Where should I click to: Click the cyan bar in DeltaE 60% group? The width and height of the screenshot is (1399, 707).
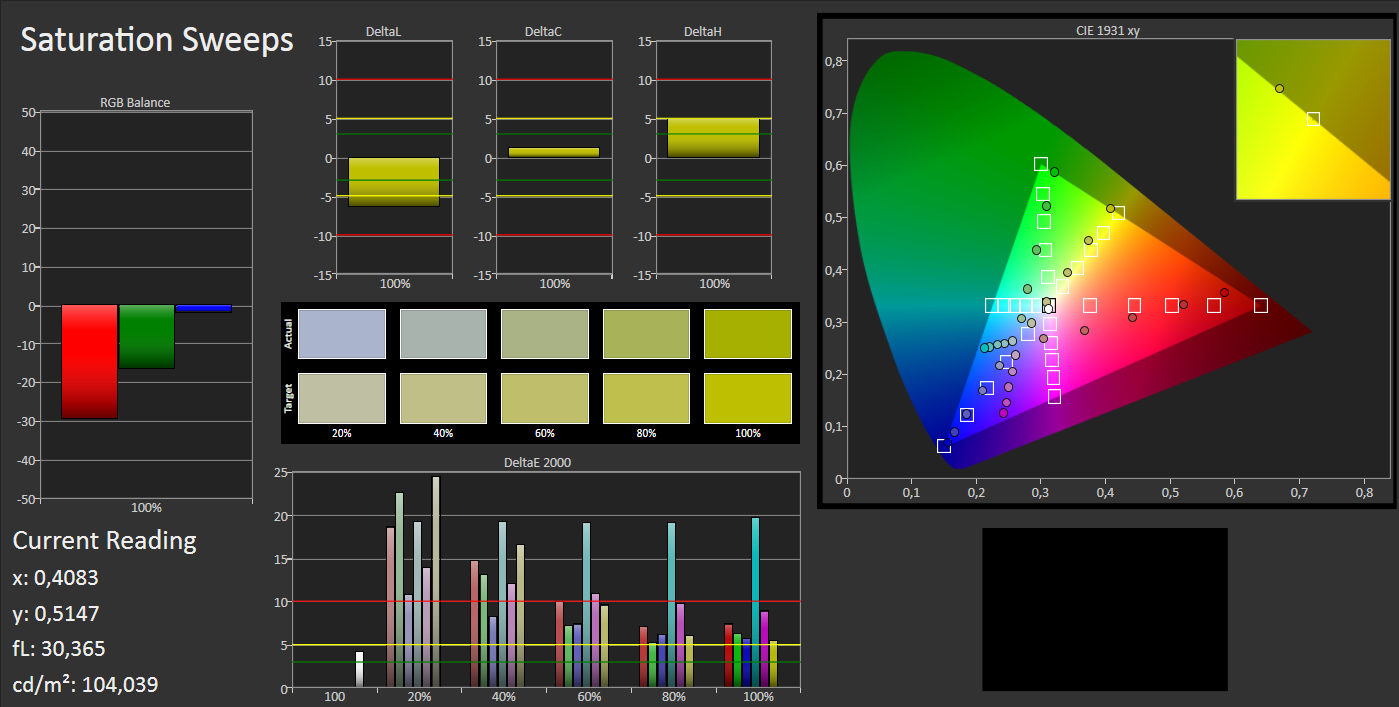(x=586, y=605)
